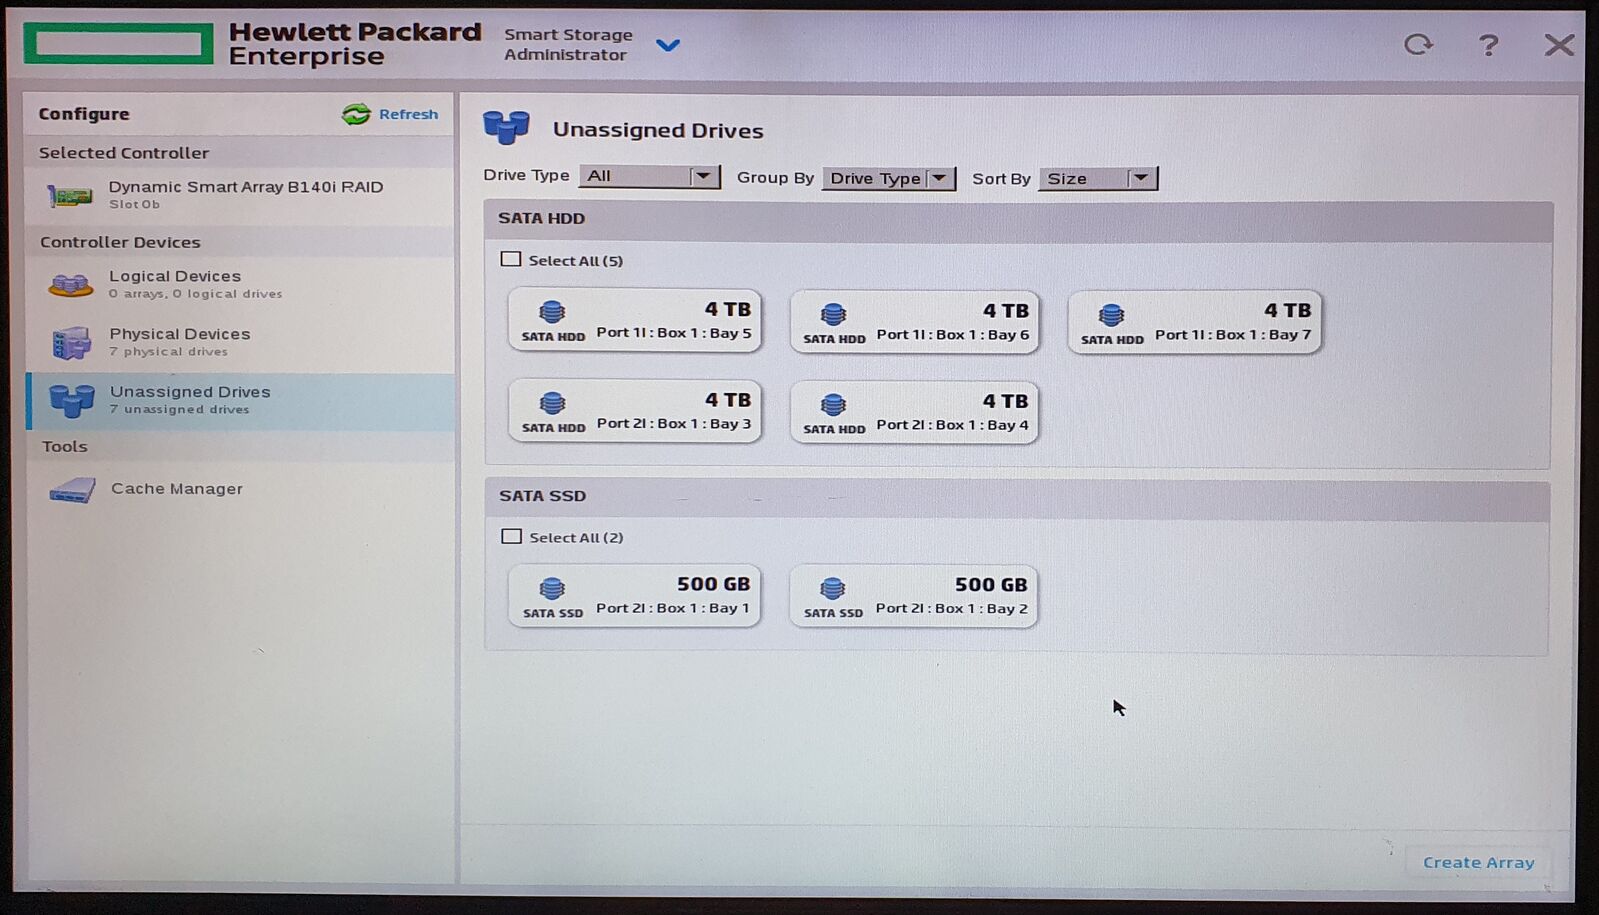The image size is (1599, 915).
Task: Open Cache Manager tool
Action: pos(240,489)
